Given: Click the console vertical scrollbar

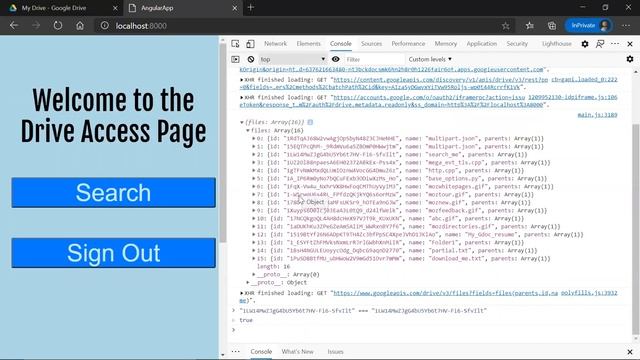Looking at the screenshot, I should [635, 229].
